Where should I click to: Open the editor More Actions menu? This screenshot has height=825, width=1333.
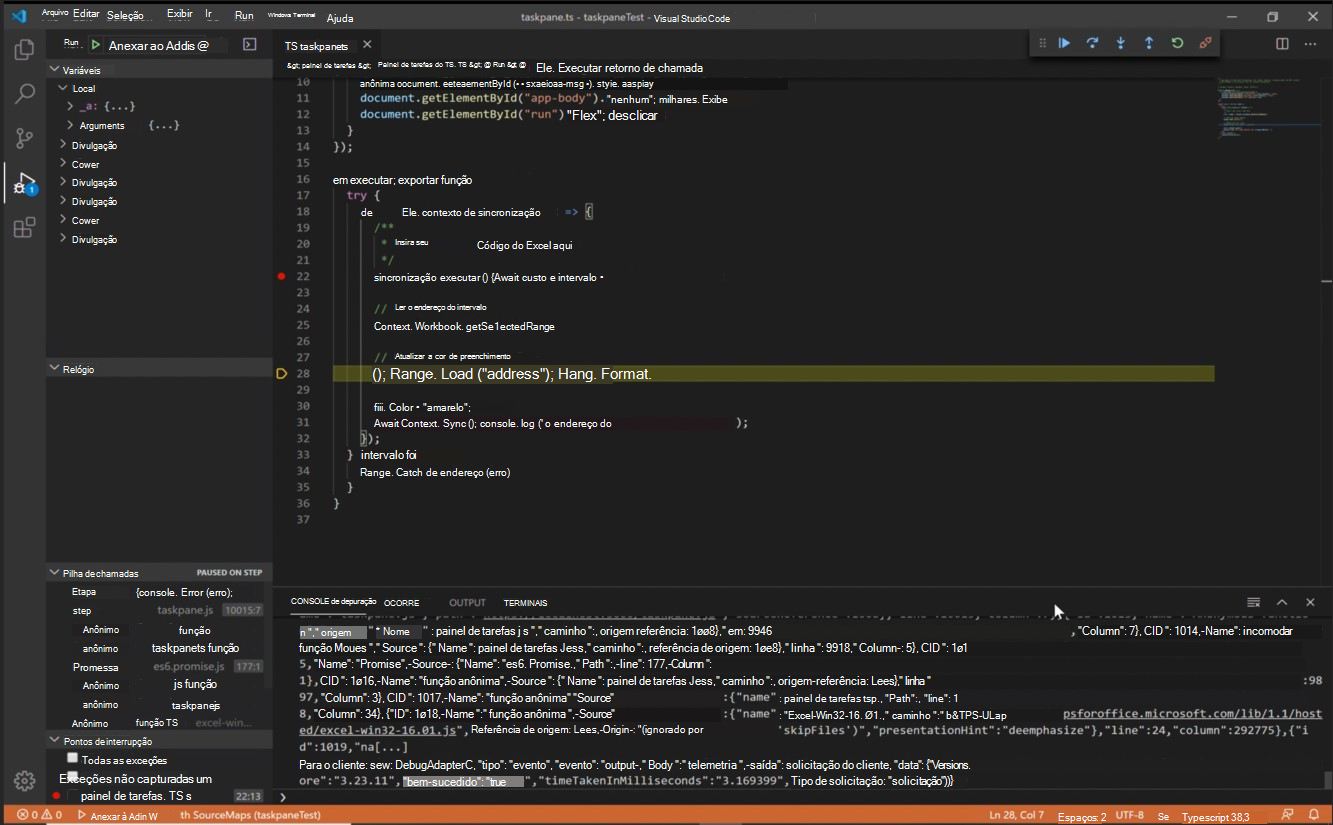[1311, 44]
